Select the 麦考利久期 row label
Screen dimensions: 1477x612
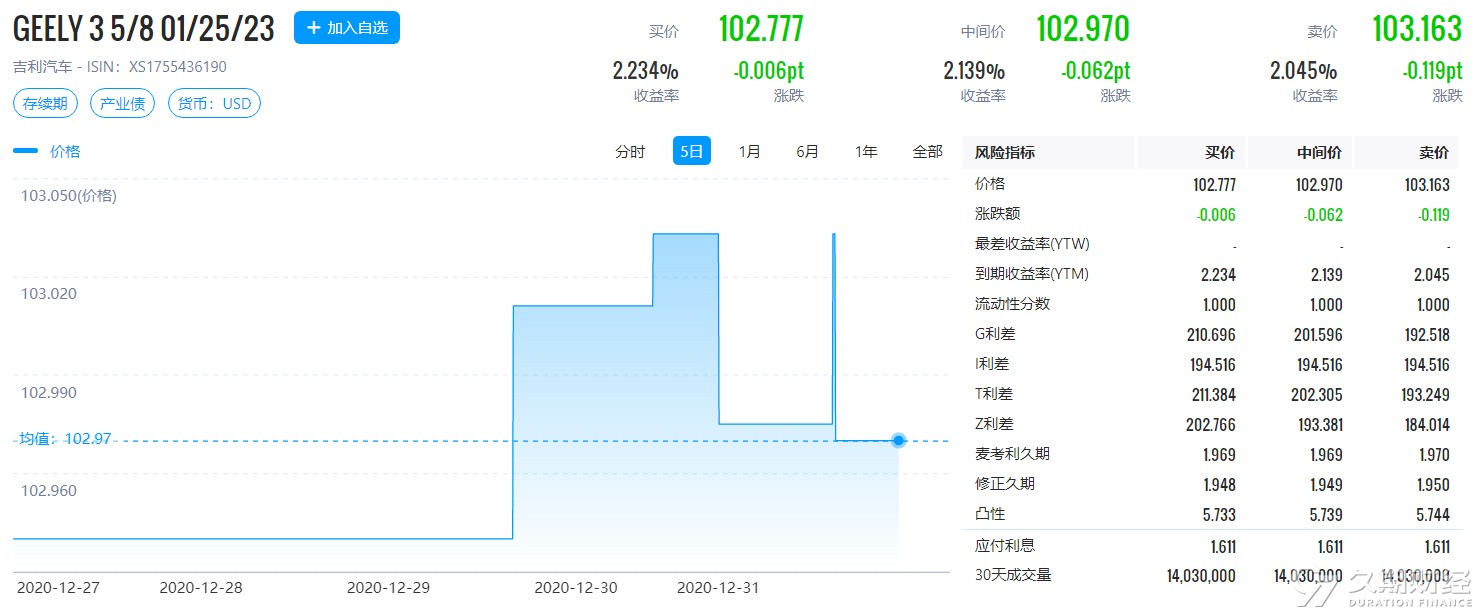click(x=1013, y=454)
